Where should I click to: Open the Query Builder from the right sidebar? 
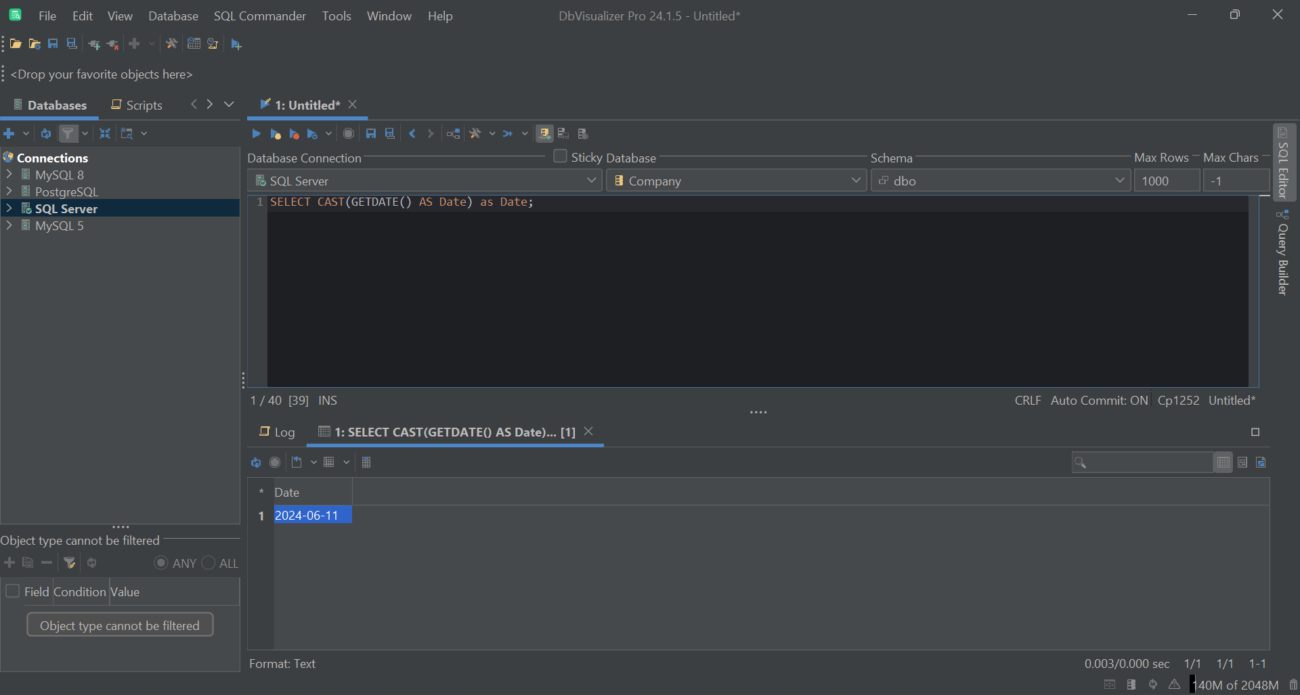tap(1283, 256)
